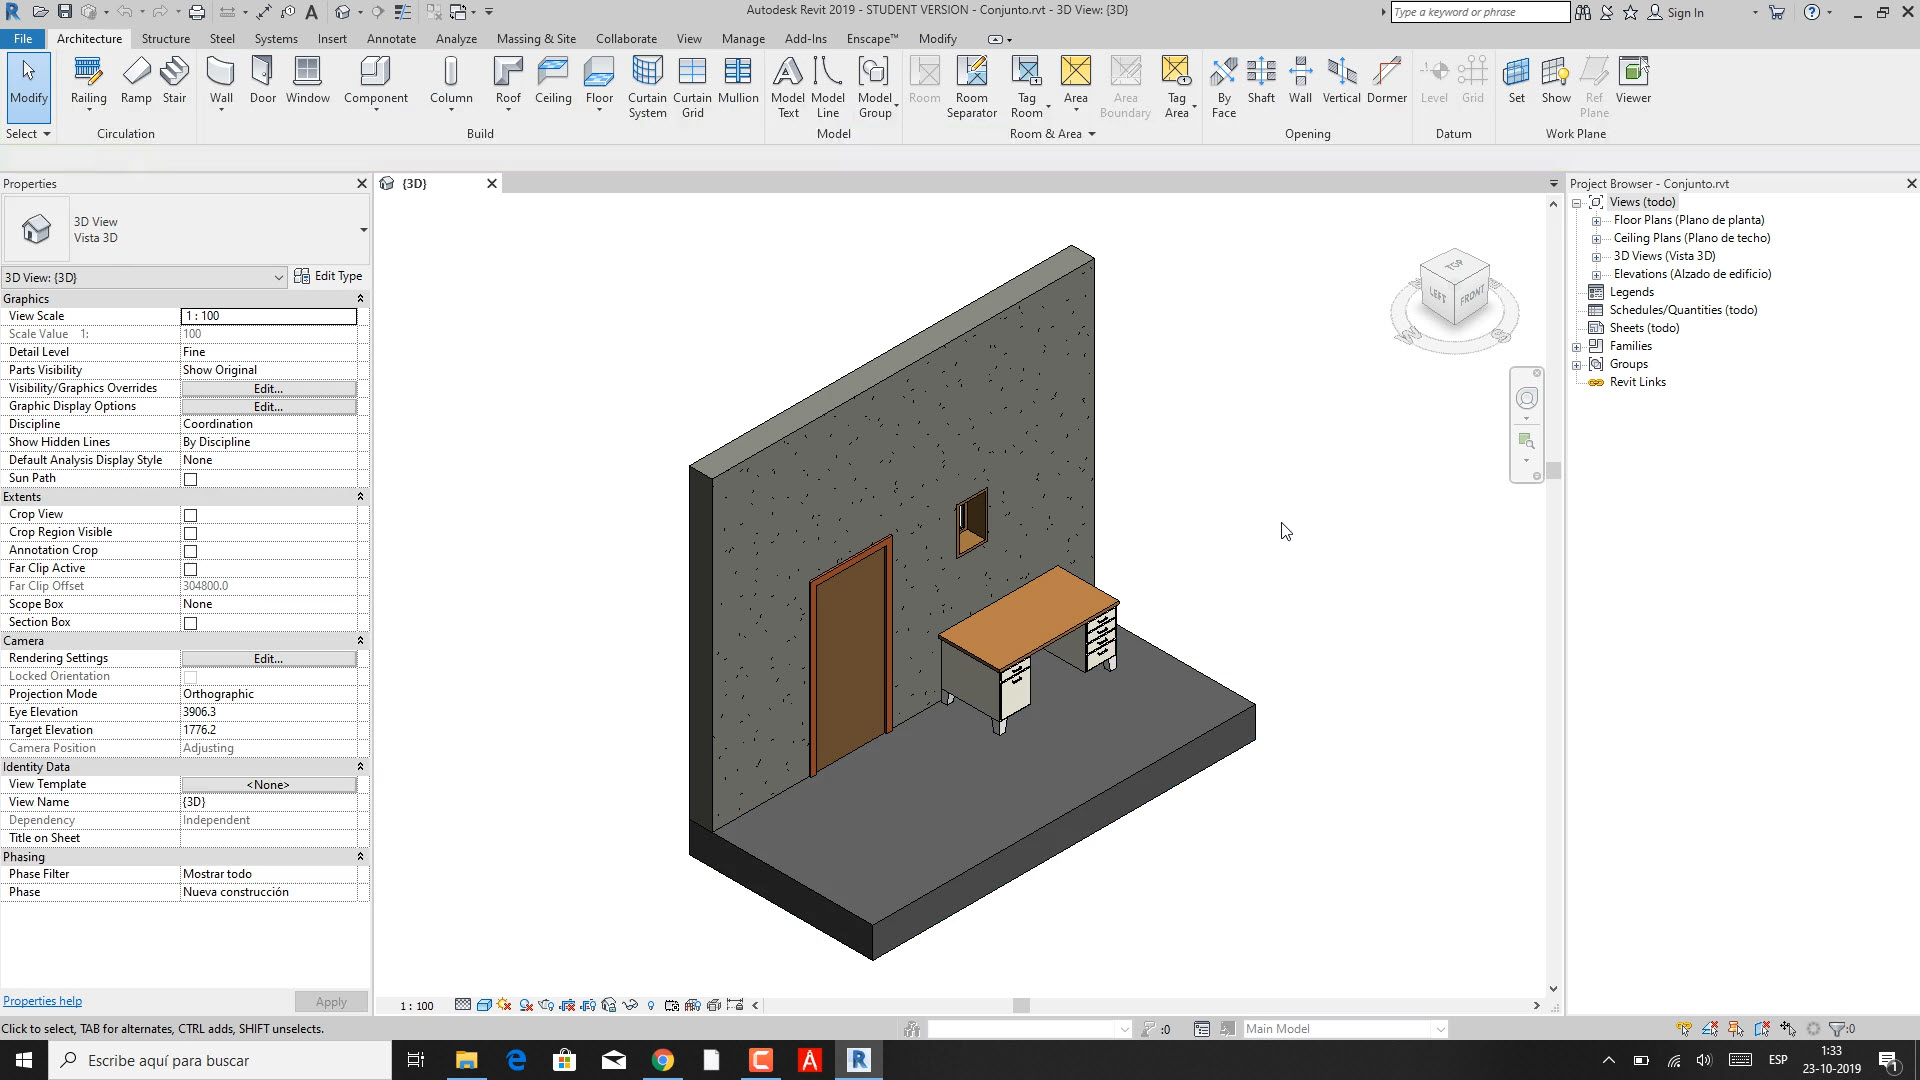
Task: Pick the Window tool
Action: coord(308,81)
